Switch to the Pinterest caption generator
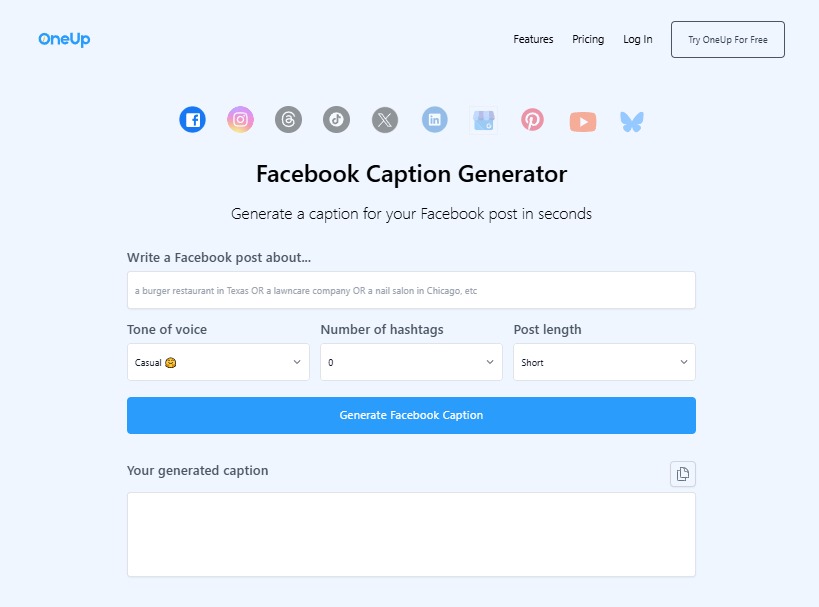This screenshot has height=607, width=819. pyautogui.click(x=532, y=119)
